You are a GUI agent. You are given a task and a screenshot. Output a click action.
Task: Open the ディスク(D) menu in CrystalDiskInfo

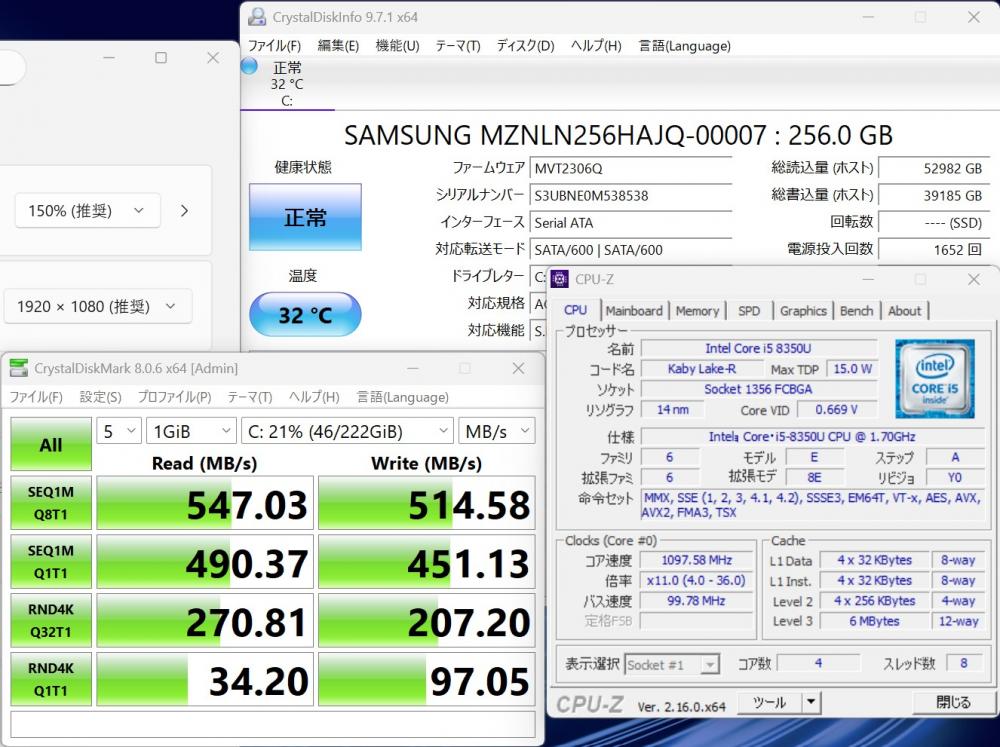tap(525, 46)
